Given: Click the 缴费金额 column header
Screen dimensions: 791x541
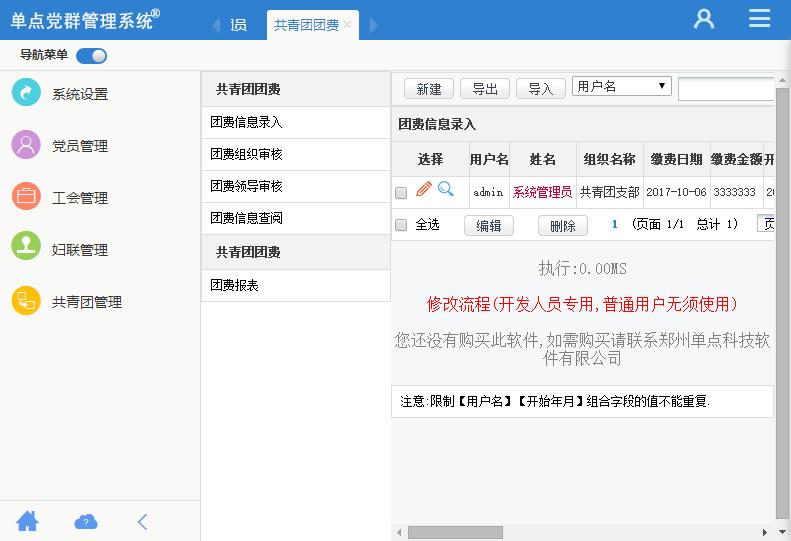Looking at the screenshot, I should pos(737,159).
